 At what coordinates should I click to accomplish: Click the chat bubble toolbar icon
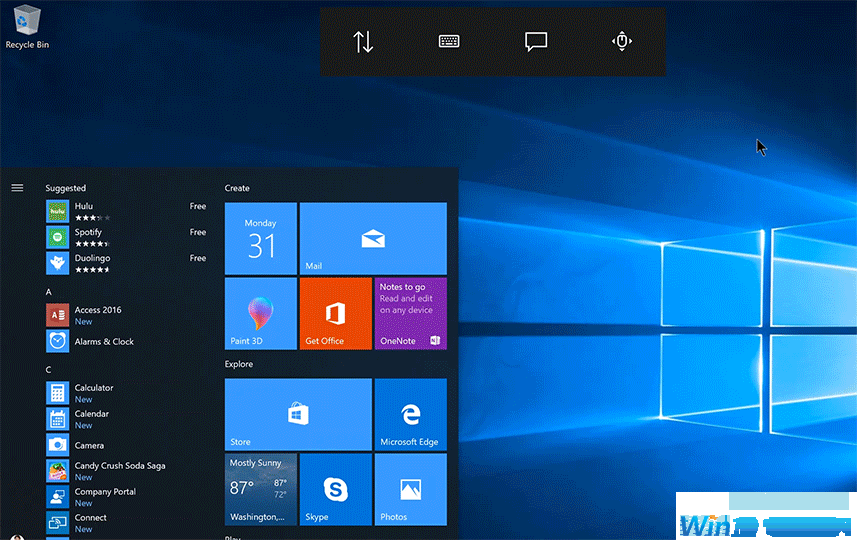click(x=536, y=41)
